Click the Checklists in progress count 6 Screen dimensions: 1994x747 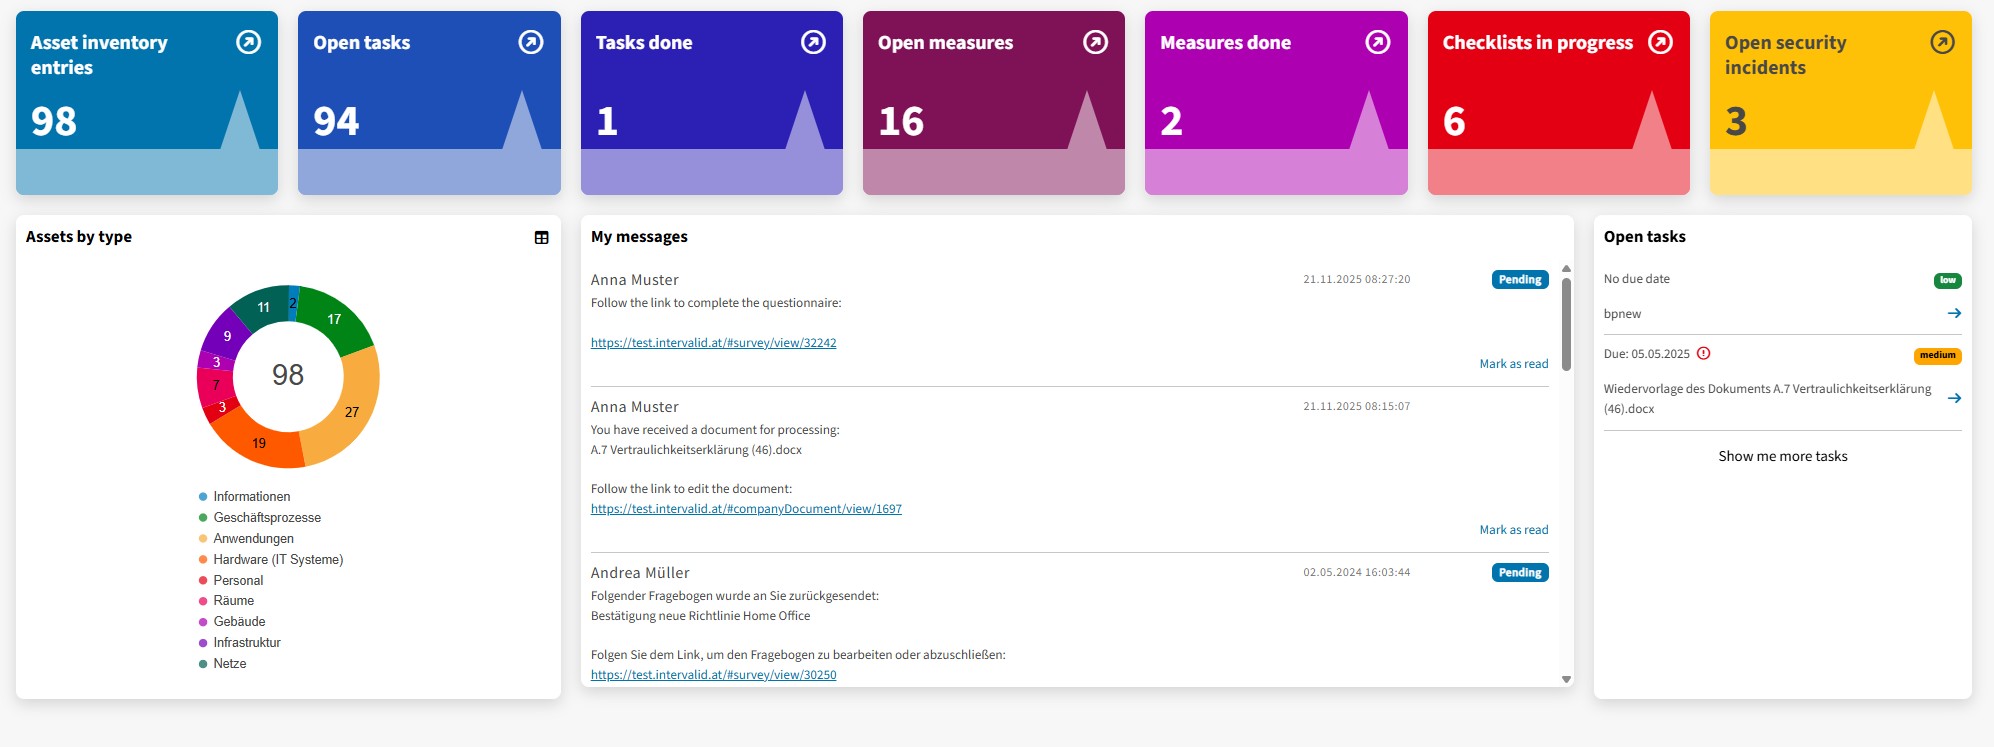coord(1455,122)
